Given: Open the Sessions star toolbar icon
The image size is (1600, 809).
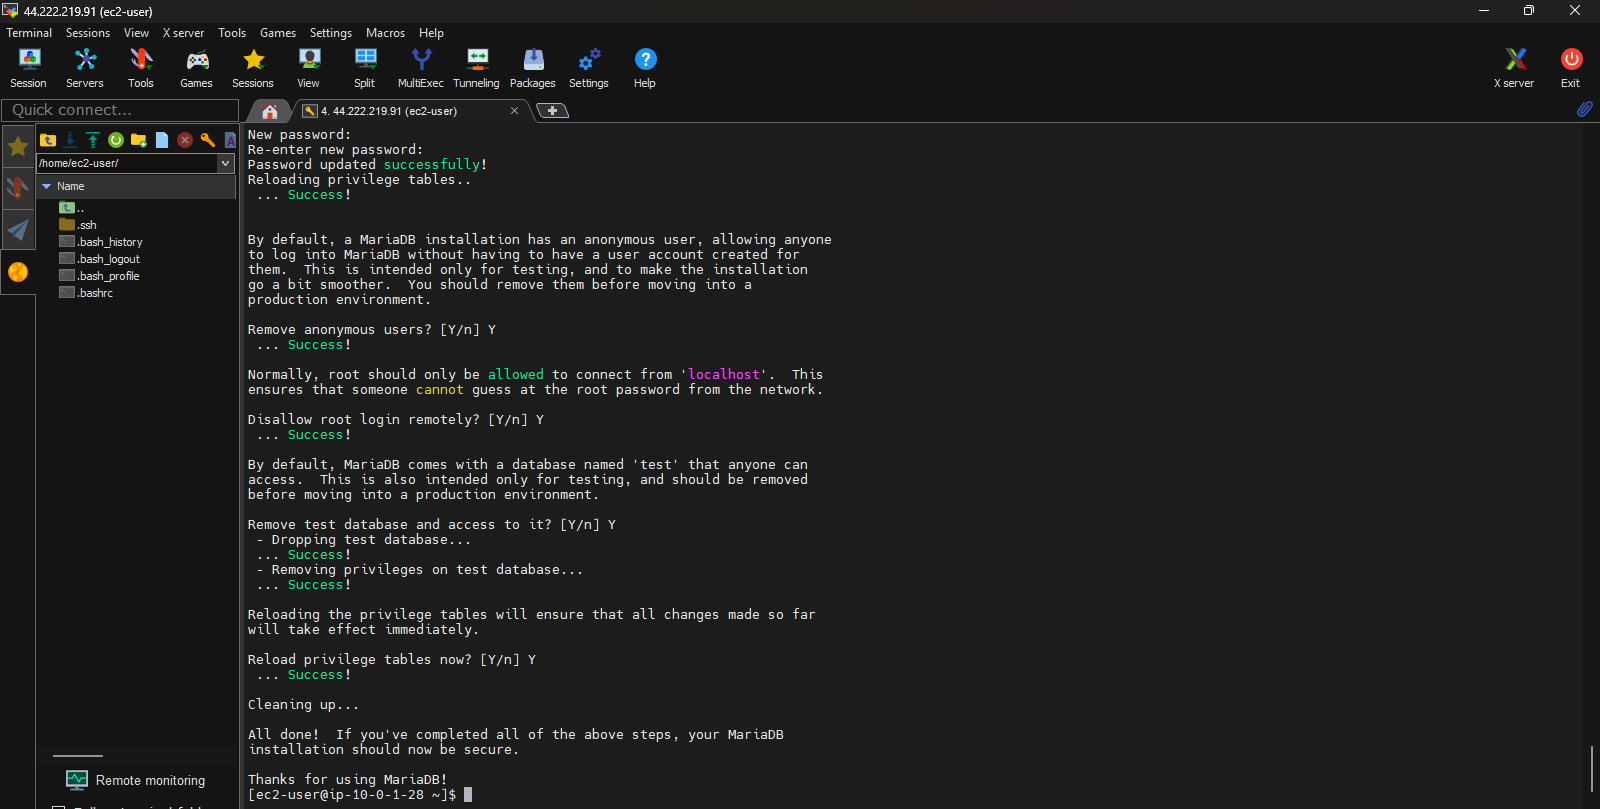Looking at the screenshot, I should (253, 68).
